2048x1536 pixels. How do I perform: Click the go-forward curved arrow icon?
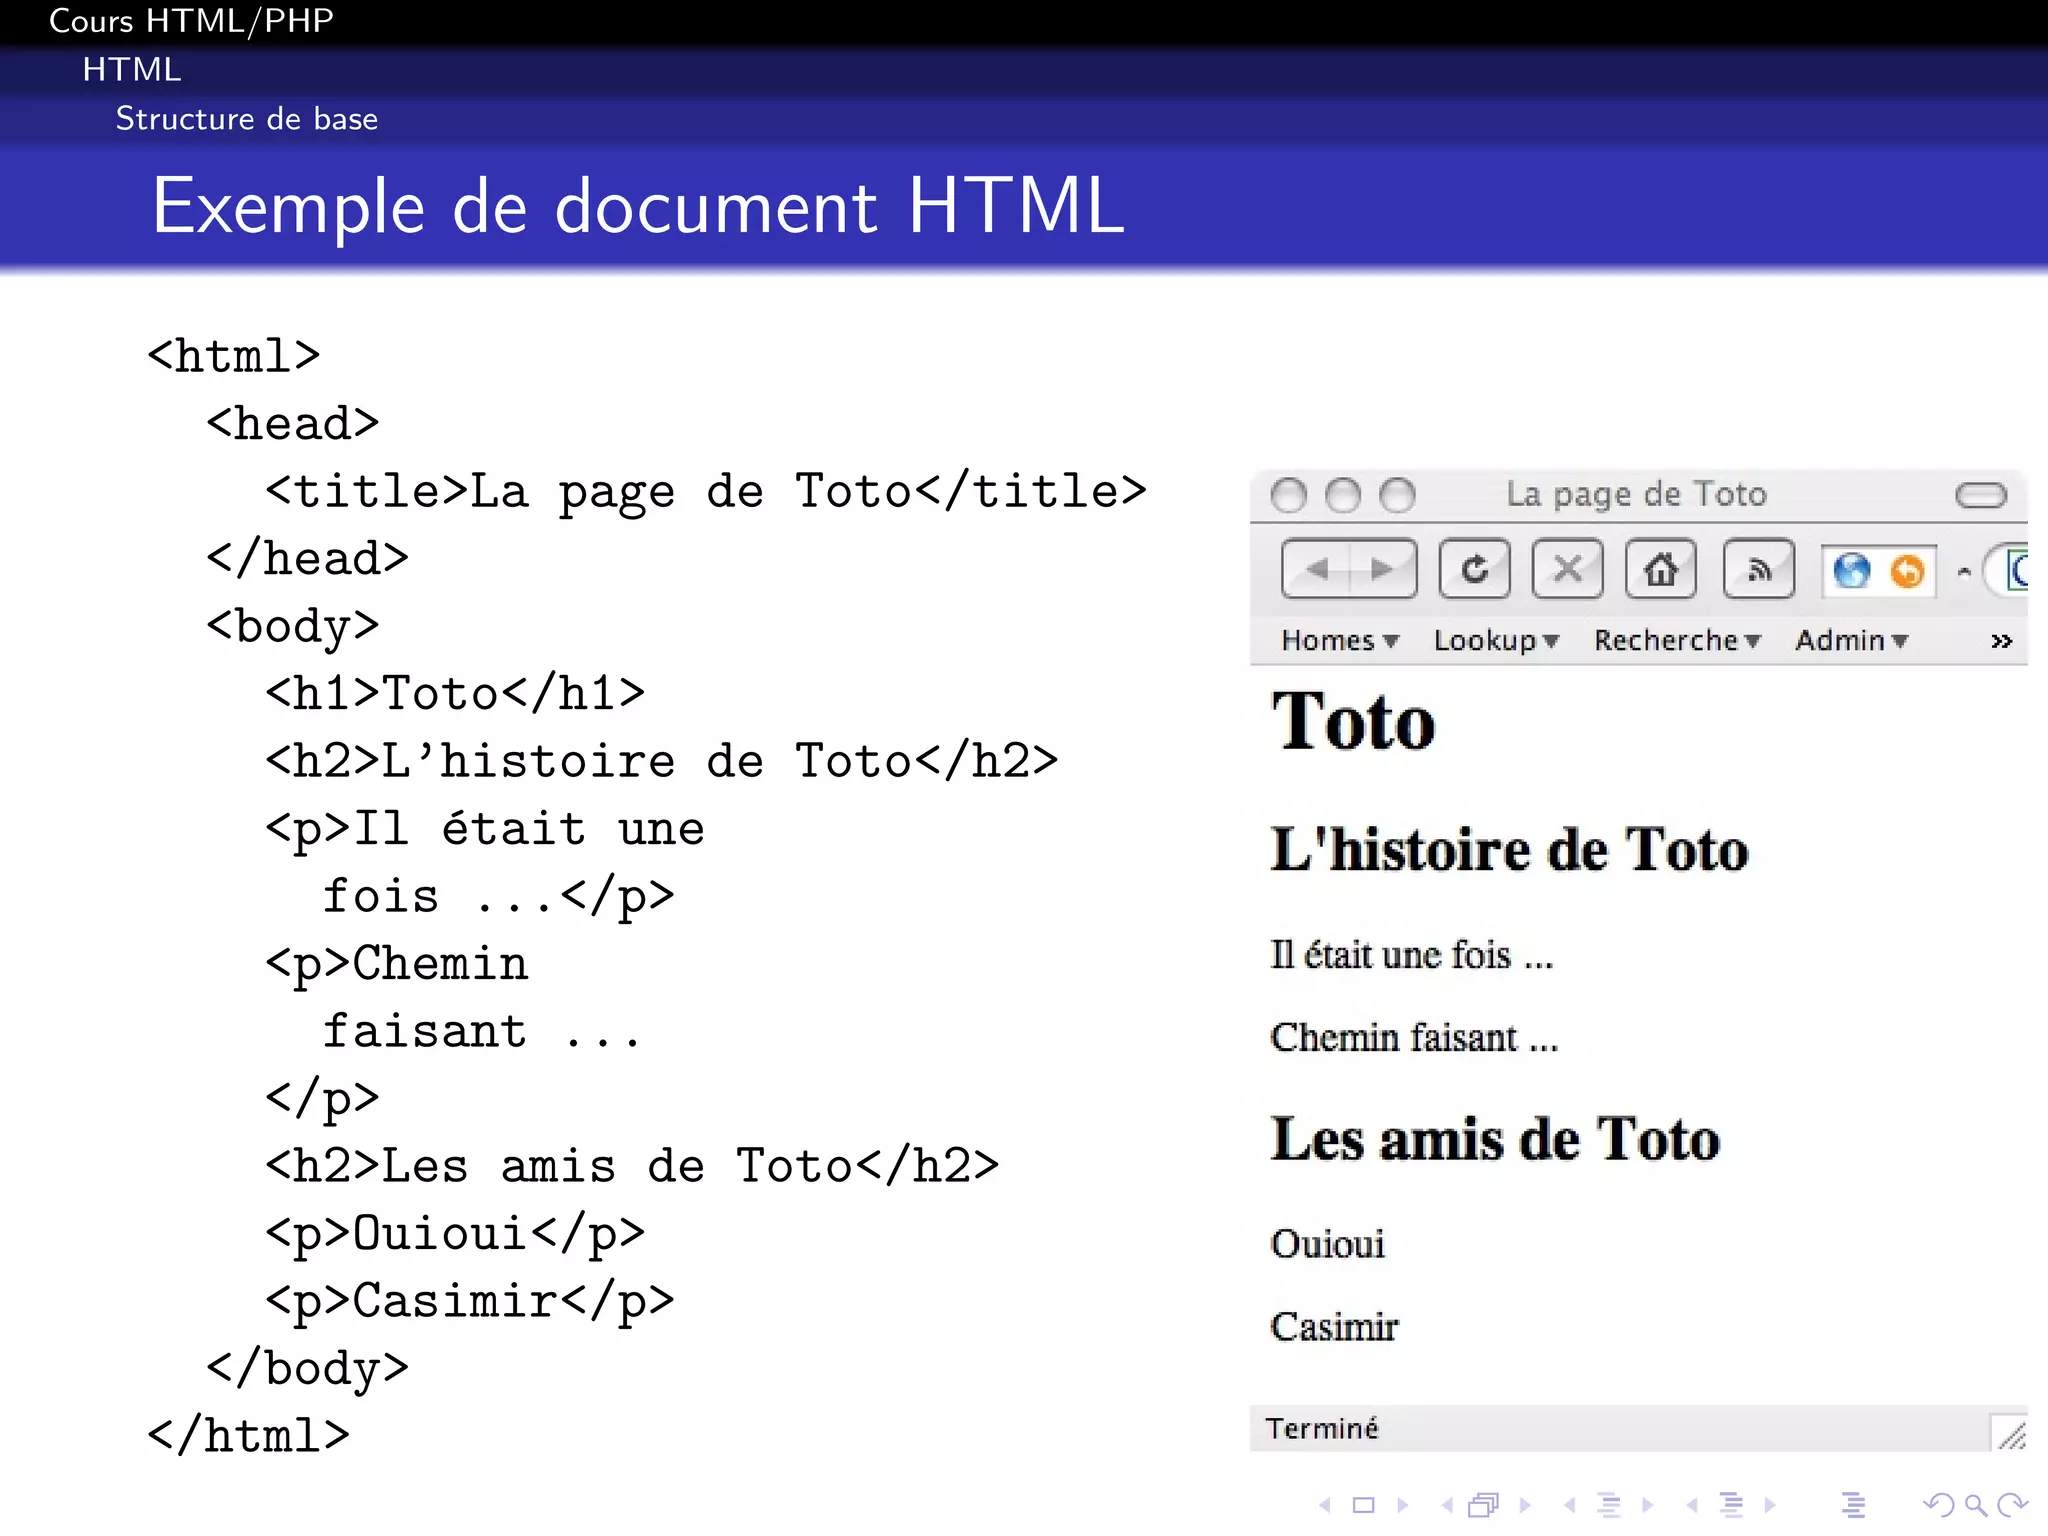pyautogui.click(x=2012, y=1505)
